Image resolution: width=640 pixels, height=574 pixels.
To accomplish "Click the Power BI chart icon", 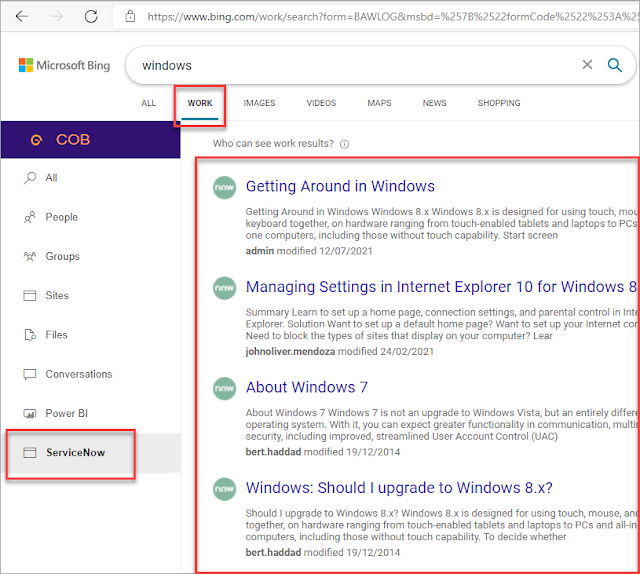I will click(30, 414).
